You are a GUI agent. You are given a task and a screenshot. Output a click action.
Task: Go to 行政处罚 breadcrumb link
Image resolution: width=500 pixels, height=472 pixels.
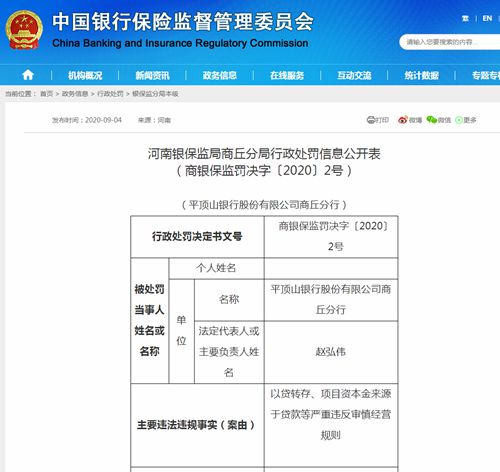pyautogui.click(x=110, y=94)
